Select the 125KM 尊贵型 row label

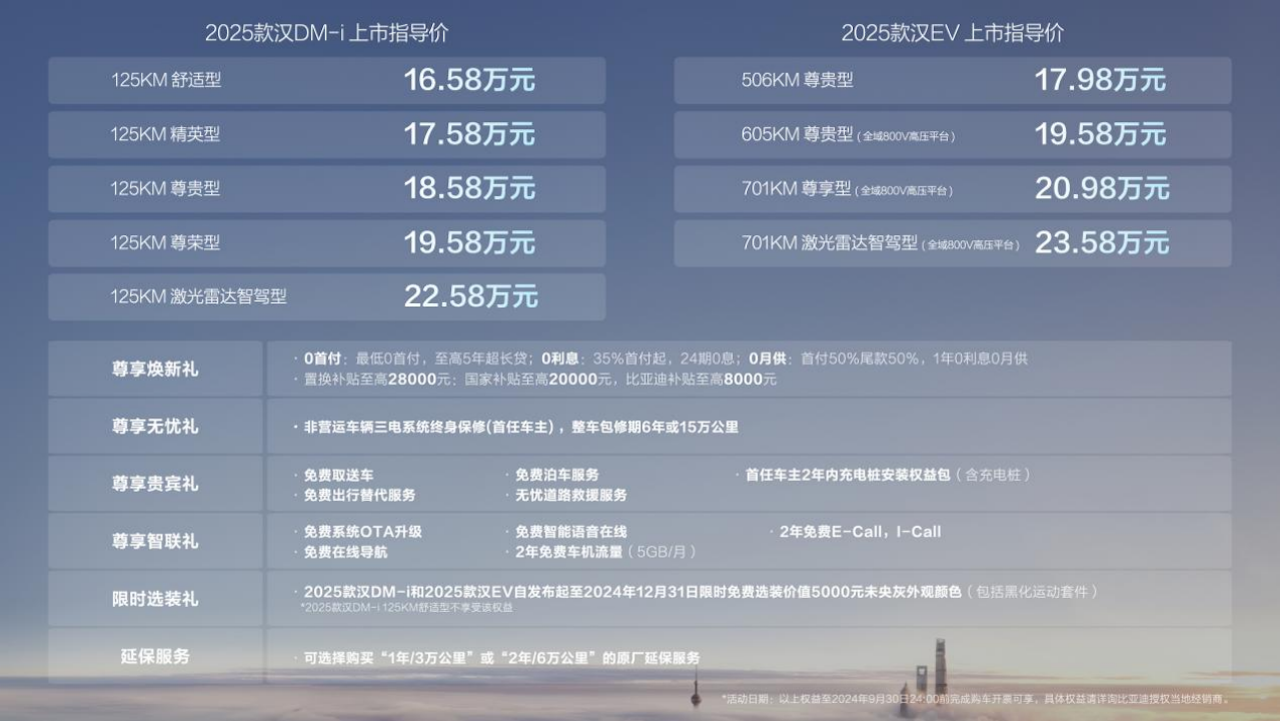(x=165, y=188)
